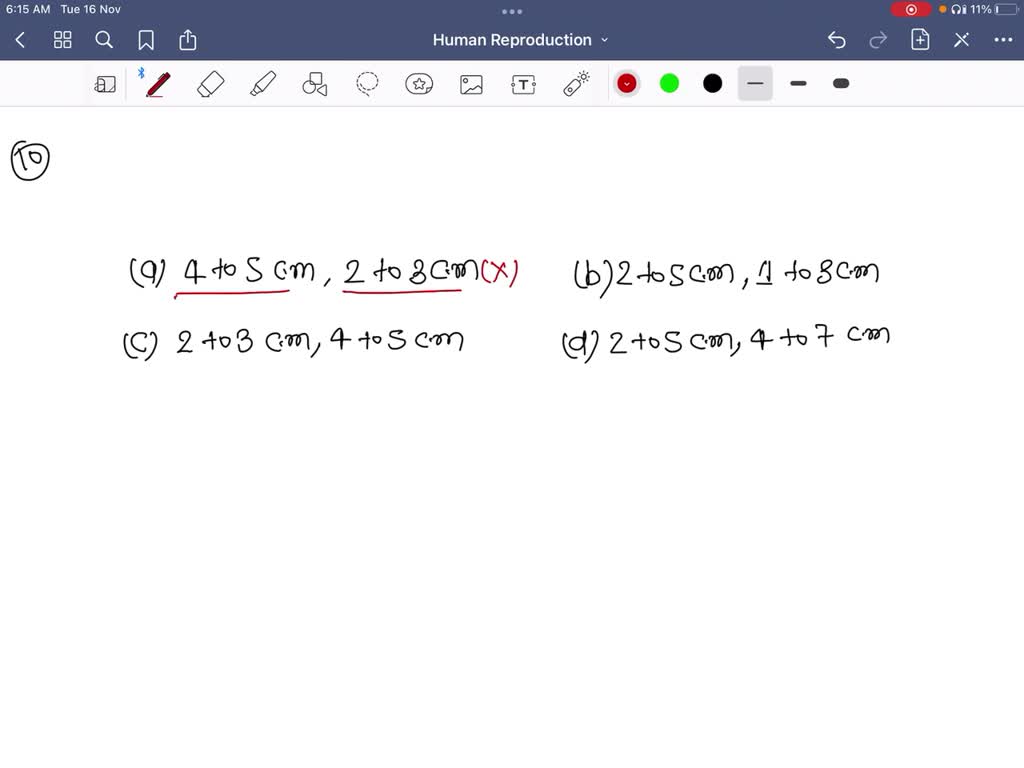Select the Image insert tool
The image size is (1024, 768).
[x=471, y=84]
